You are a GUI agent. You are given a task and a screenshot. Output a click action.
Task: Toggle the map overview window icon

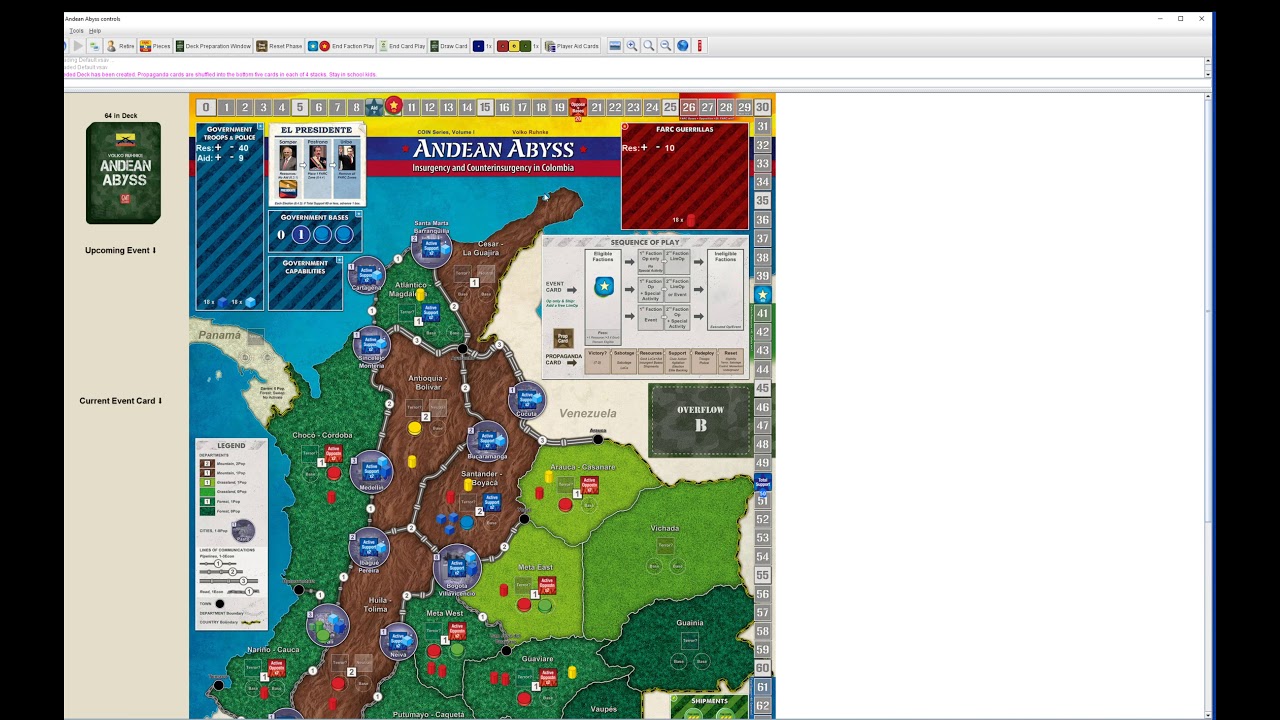pos(615,46)
